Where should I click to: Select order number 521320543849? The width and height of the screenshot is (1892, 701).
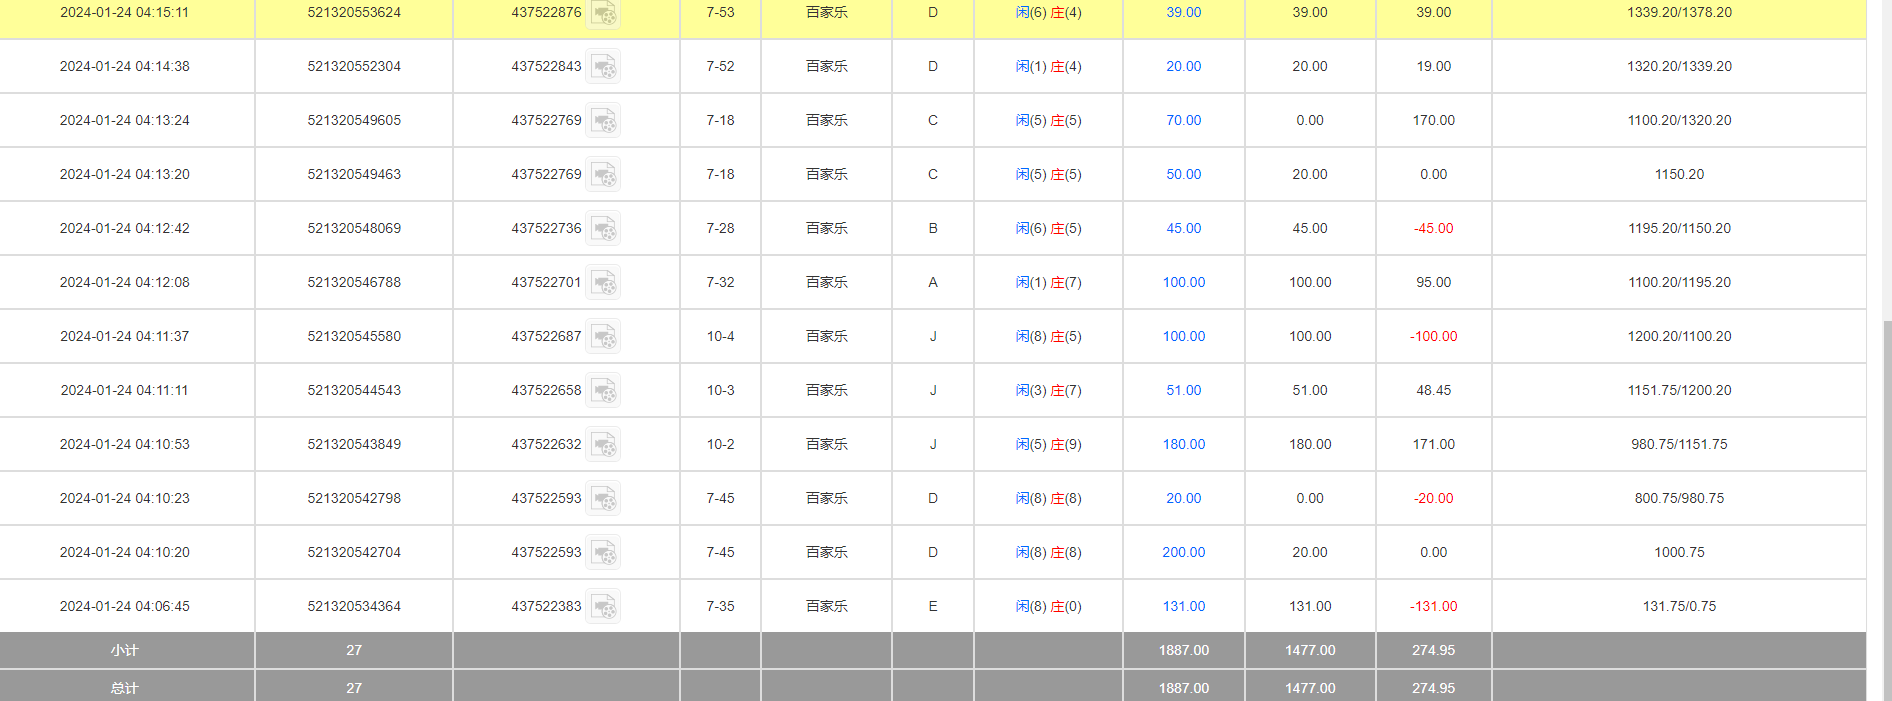354,444
